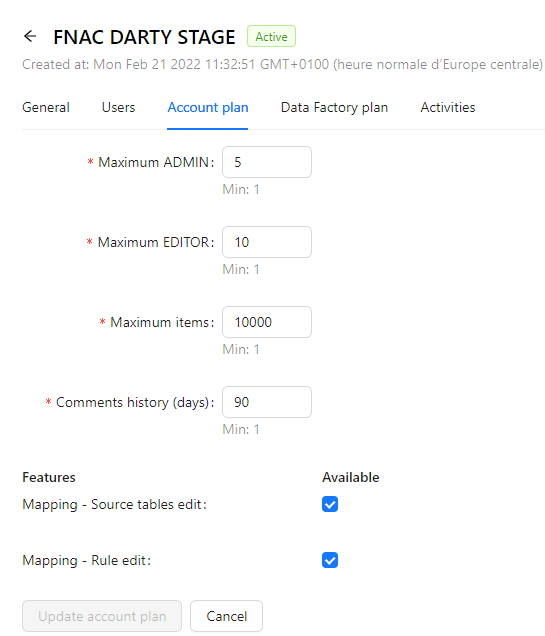The image size is (545, 636).
Task: Click the 'Comments history (days)' label
Action: [135, 402]
